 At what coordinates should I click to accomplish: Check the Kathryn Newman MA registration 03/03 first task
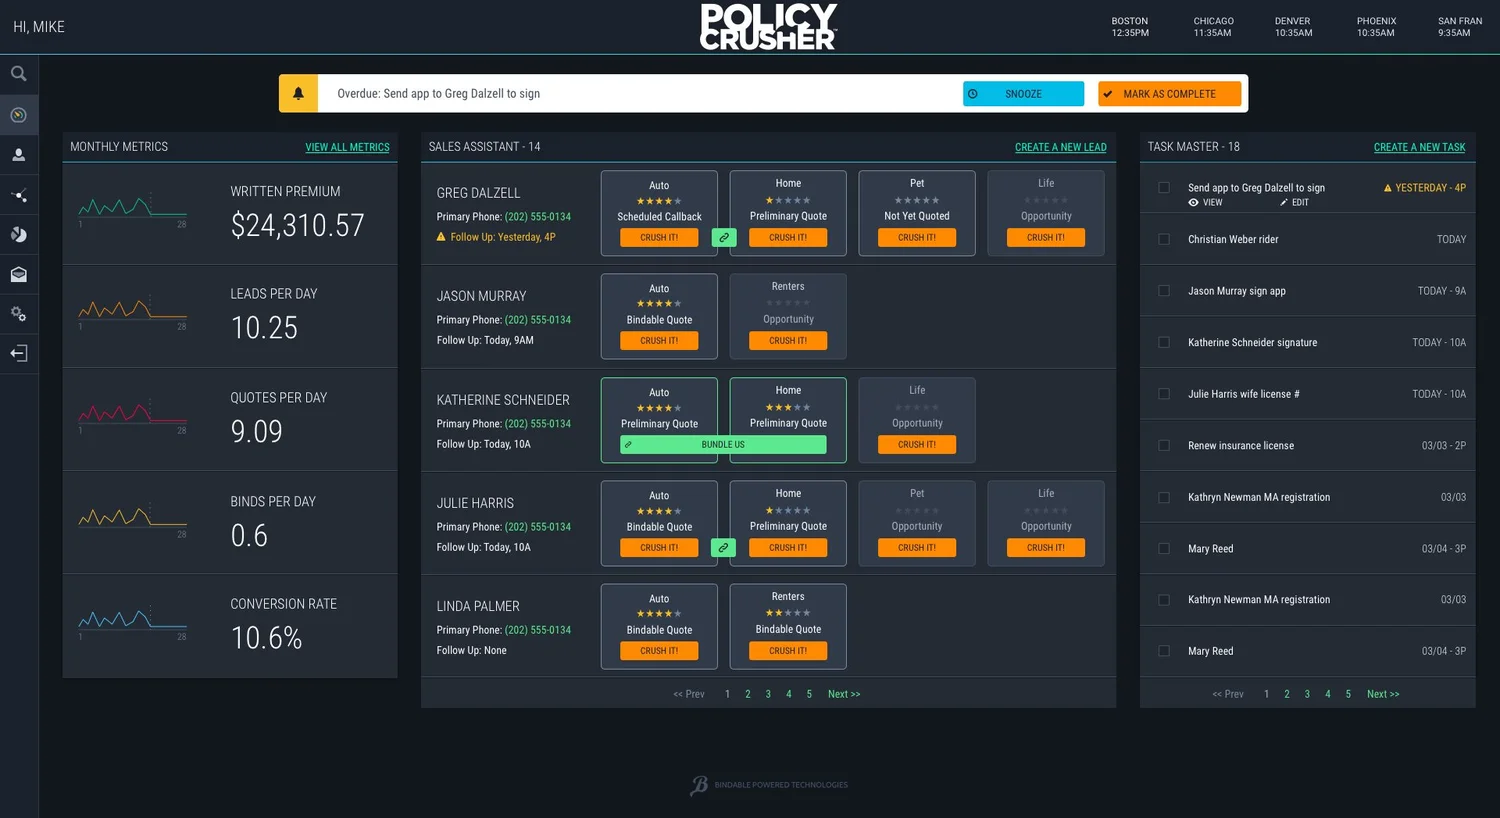(x=1164, y=497)
